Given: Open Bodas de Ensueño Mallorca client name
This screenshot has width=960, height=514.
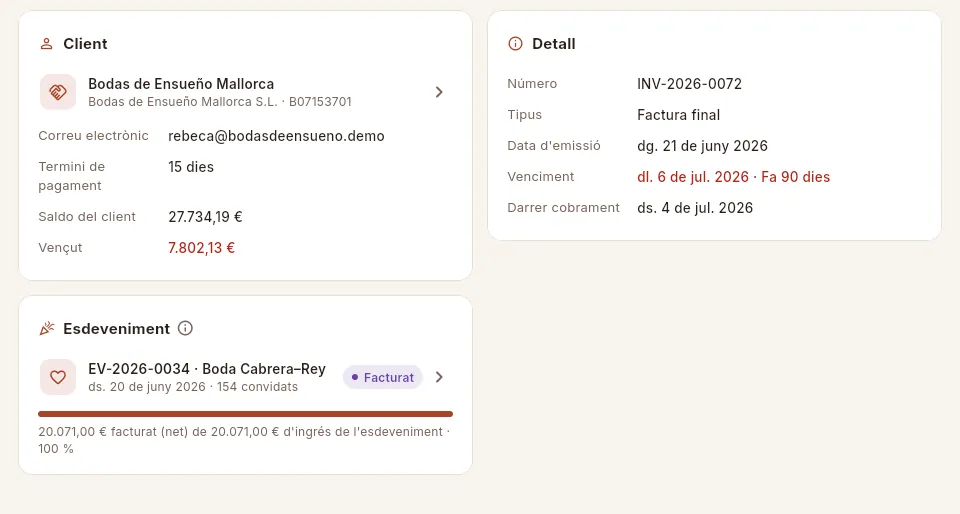Looking at the screenshot, I should (x=181, y=84).
